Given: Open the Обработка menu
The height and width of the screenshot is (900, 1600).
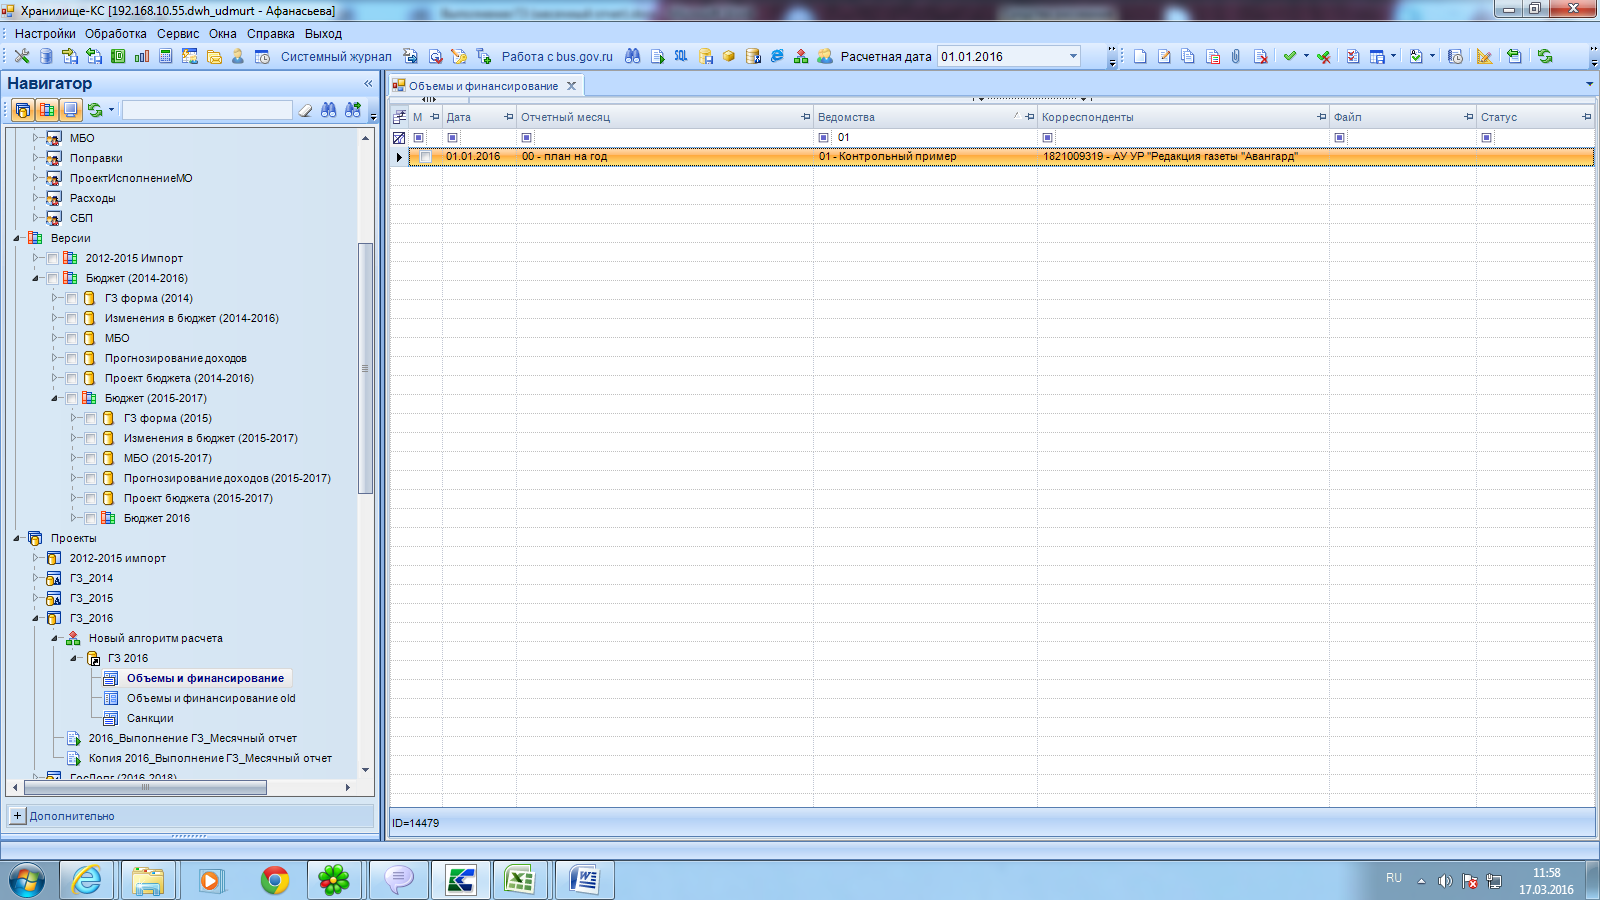Looking at the screenshot, I should tap(115, 33).
